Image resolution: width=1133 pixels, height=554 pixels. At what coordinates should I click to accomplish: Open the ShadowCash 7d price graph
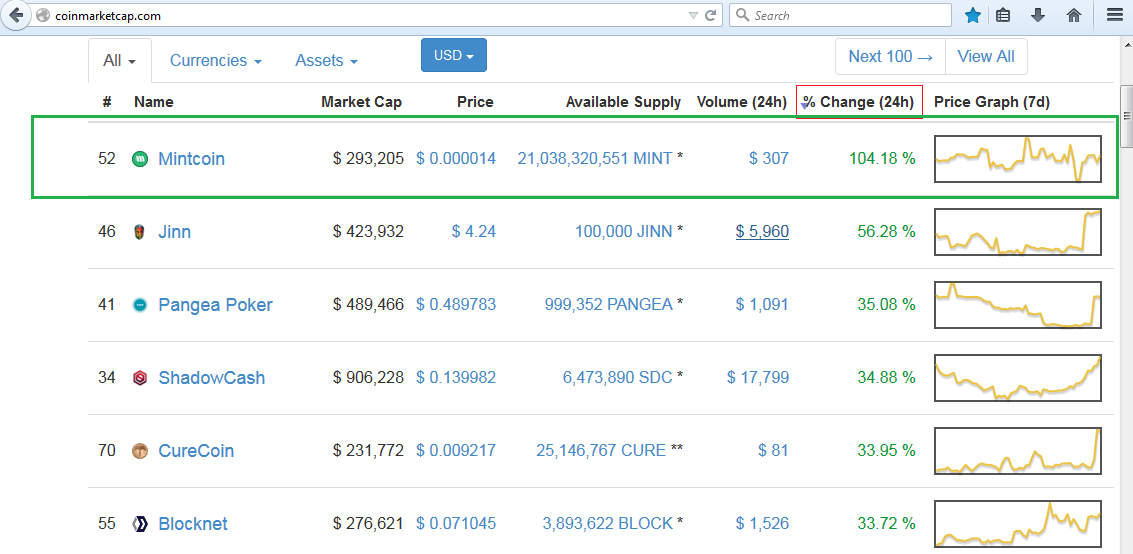pyautogui.click(x=1017, y=378)
